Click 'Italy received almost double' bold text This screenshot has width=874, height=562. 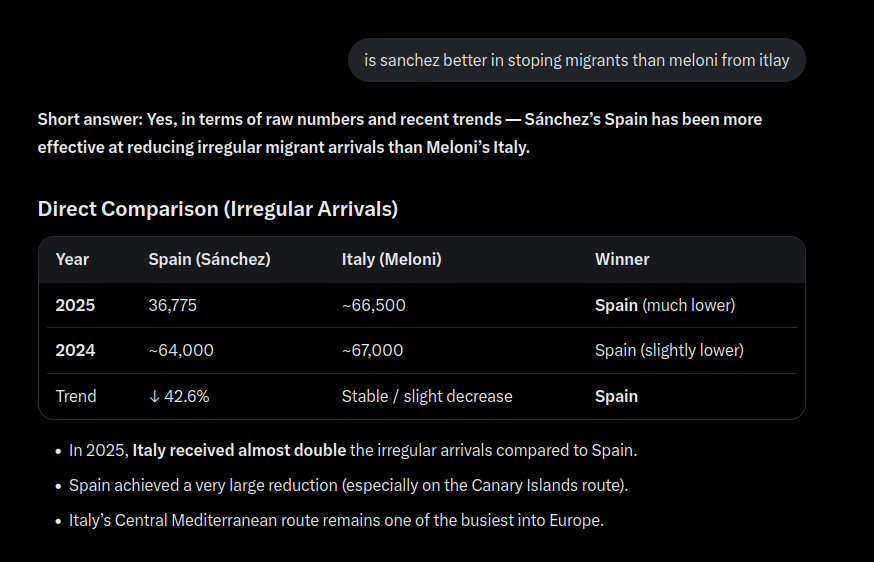point(239,450)
